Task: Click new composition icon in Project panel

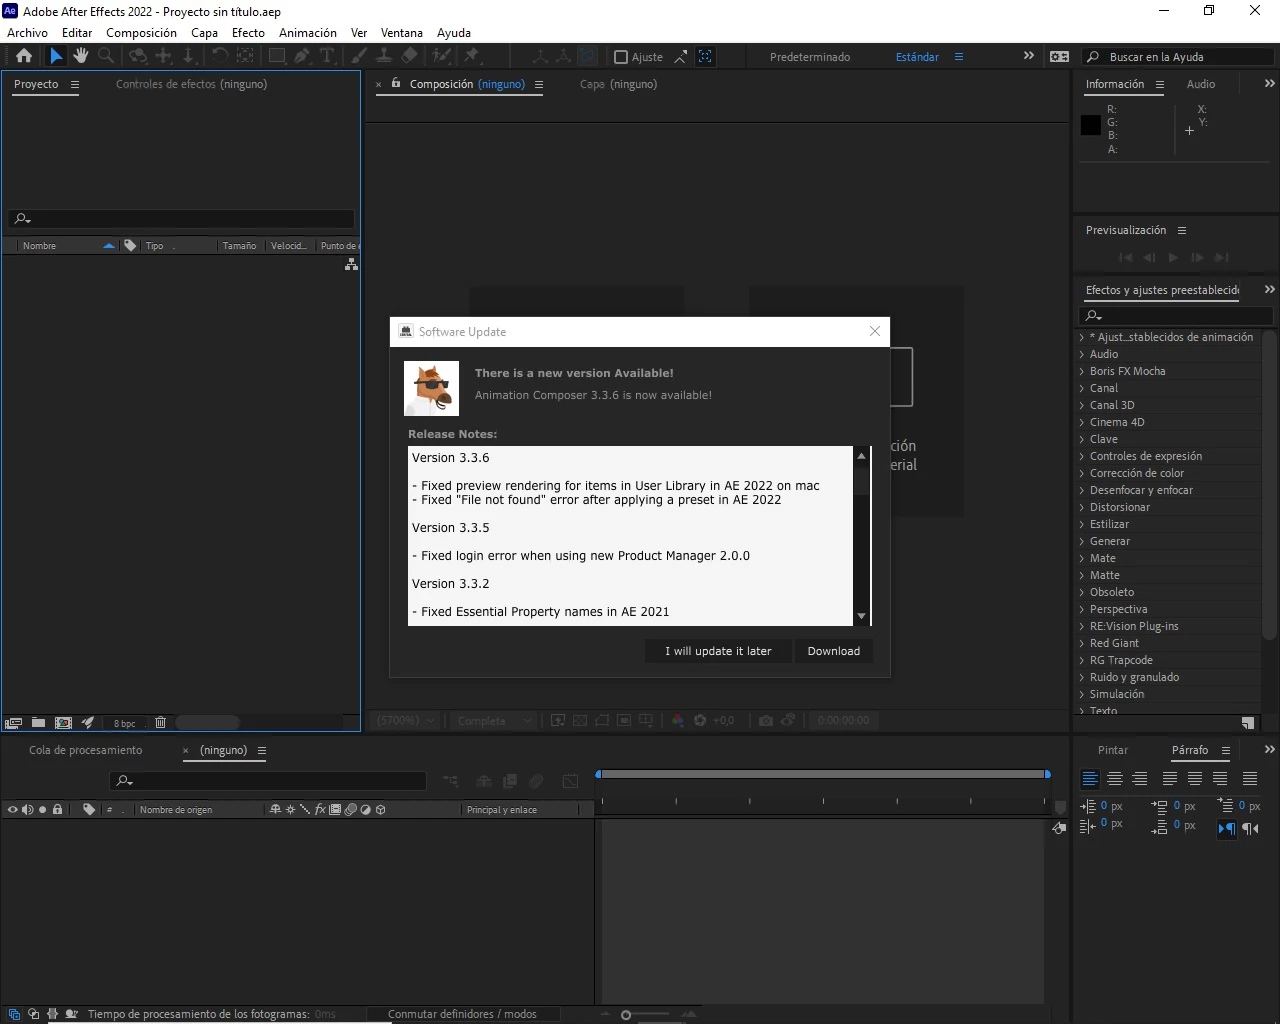Action: 63,722
